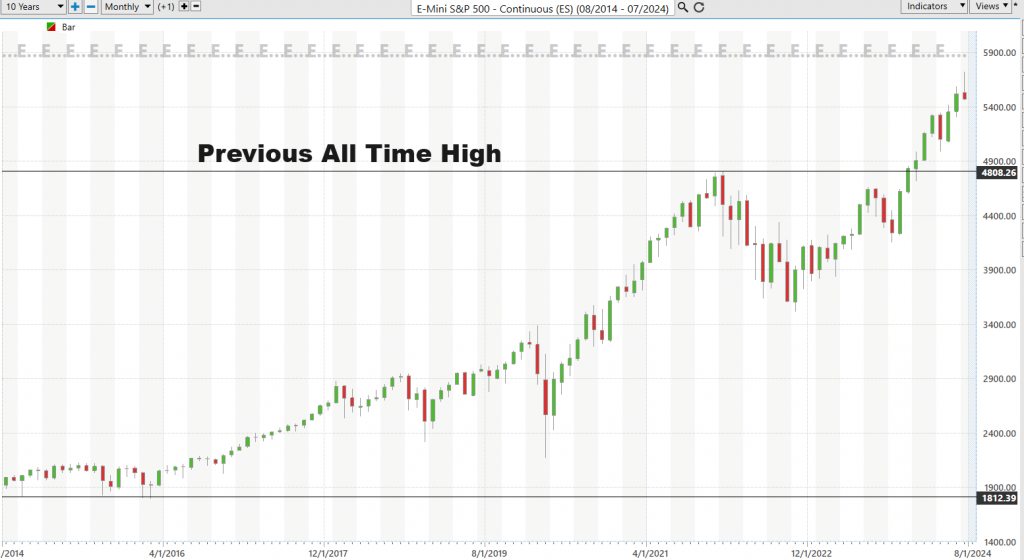Open the Monthly interval dropdown
Image resolution: width=1024 pixels, height=560 pixels.
[127, 7]
